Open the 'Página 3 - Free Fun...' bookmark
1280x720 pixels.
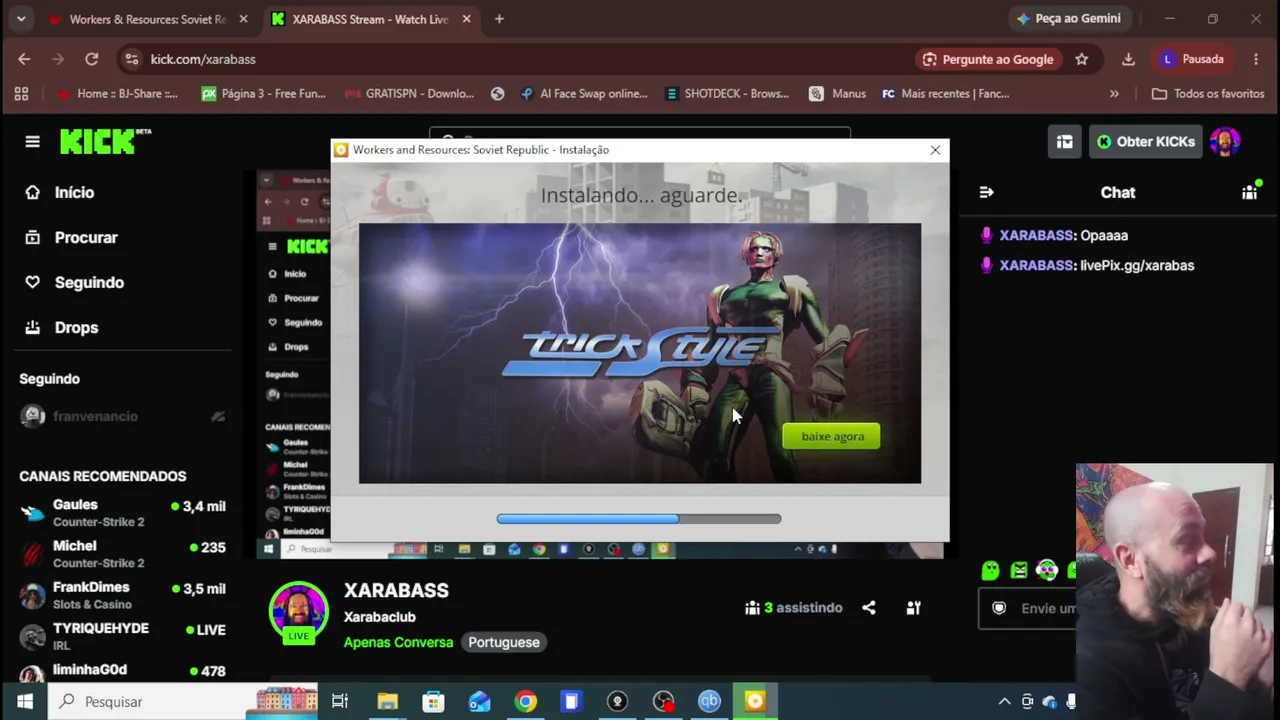[x=264, y=94]
